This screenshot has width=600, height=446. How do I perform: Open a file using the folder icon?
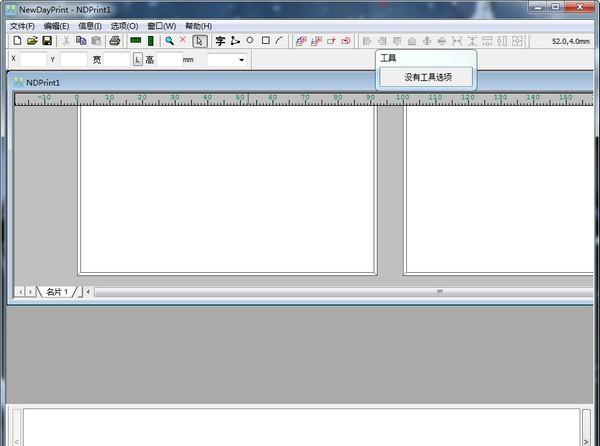pyautogui.click(x=32, y=41)
